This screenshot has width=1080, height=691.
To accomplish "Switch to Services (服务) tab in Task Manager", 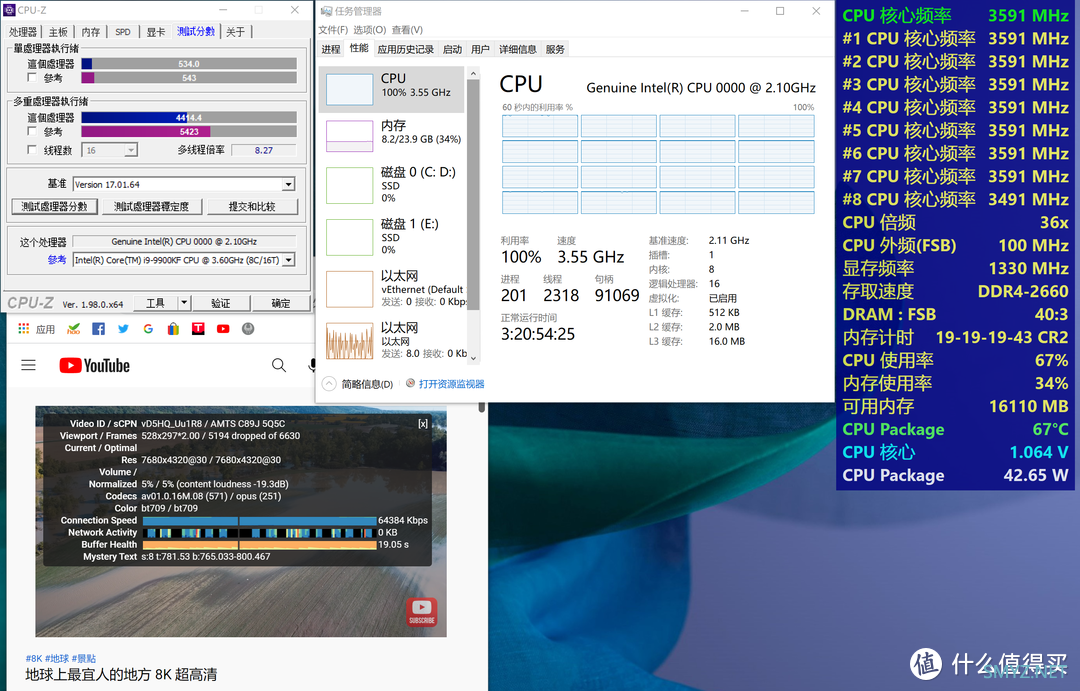I will point(555,50).
